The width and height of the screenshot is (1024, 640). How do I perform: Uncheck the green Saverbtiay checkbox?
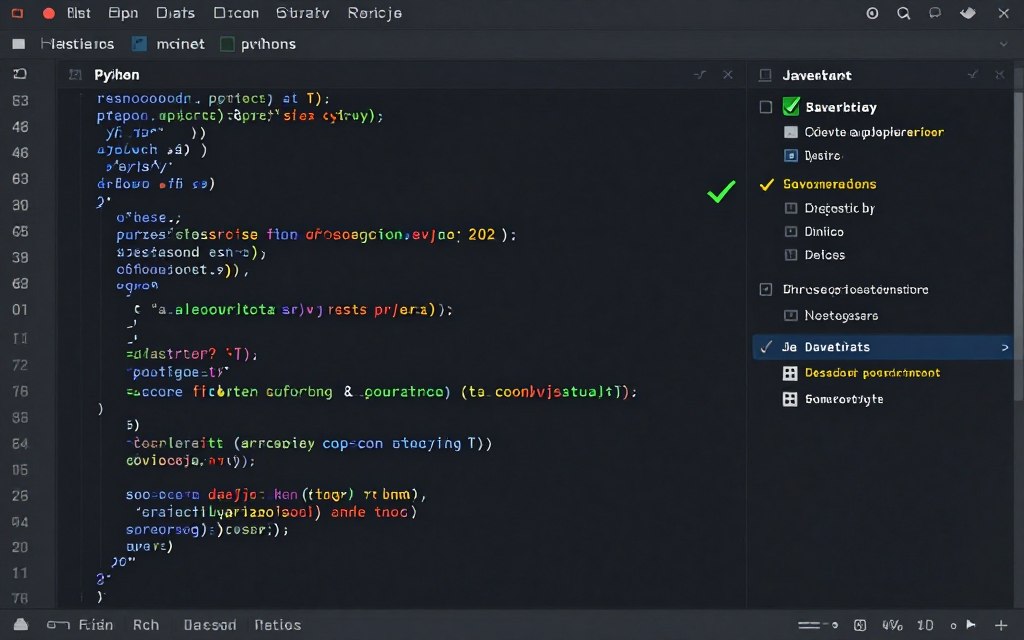[x=791, y=106]
